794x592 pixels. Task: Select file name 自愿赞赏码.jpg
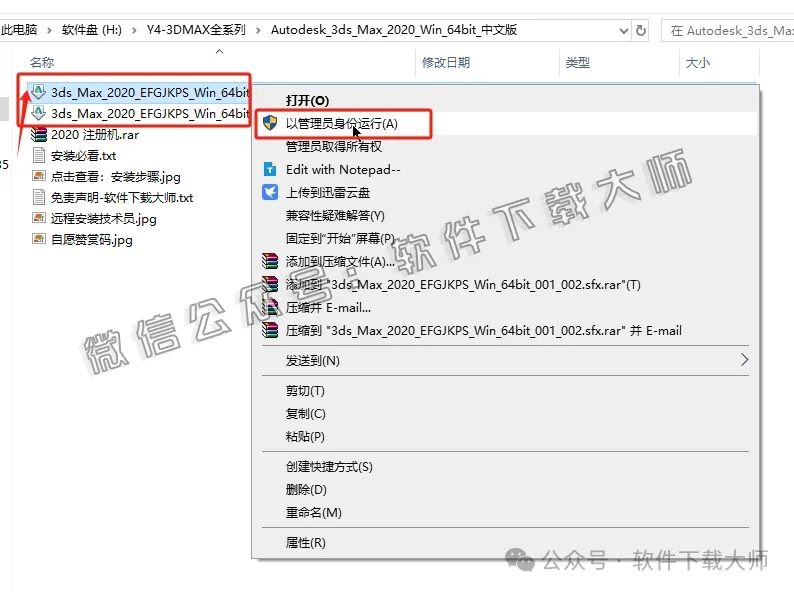[92, 240]
